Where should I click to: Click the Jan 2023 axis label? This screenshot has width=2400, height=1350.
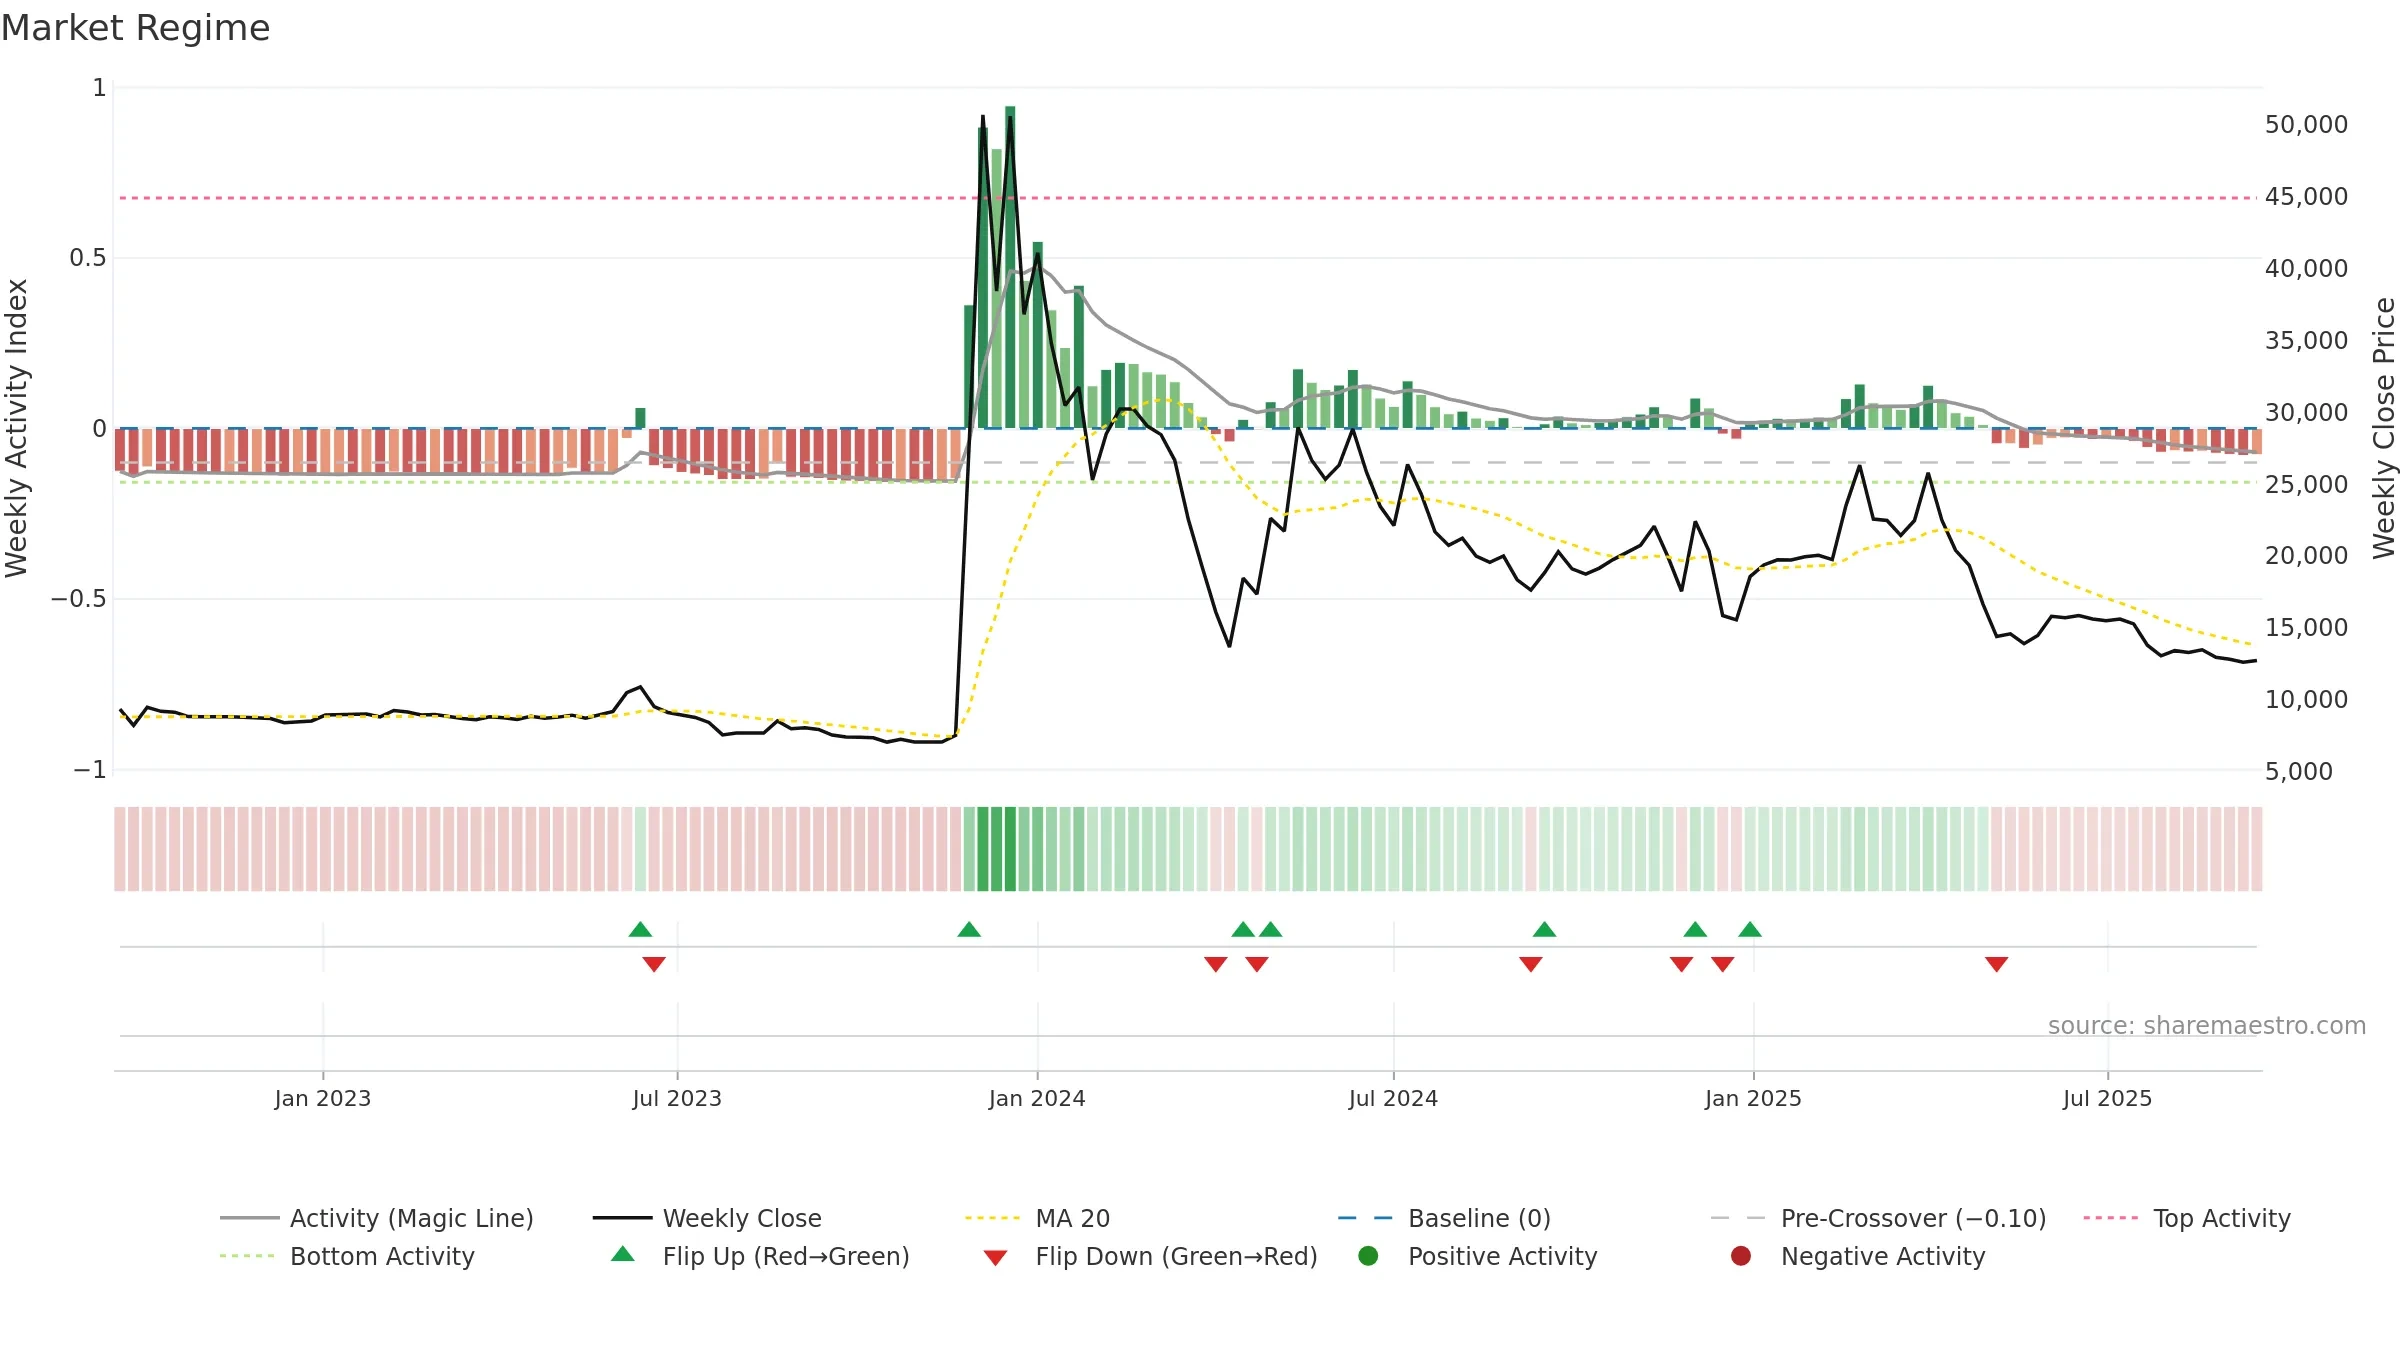click(323, 1098)
